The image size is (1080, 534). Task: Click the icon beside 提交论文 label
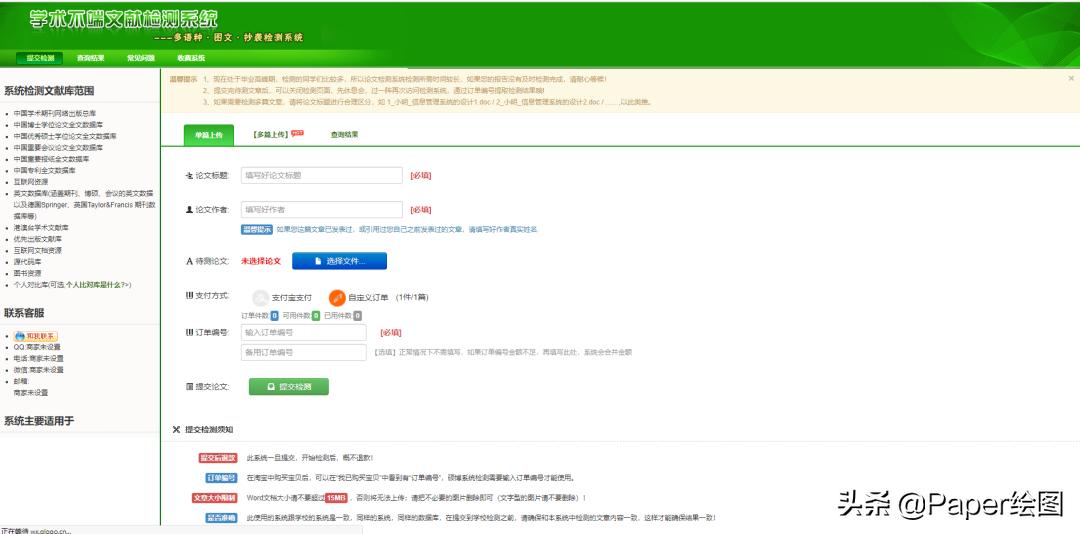coord(189,387)
